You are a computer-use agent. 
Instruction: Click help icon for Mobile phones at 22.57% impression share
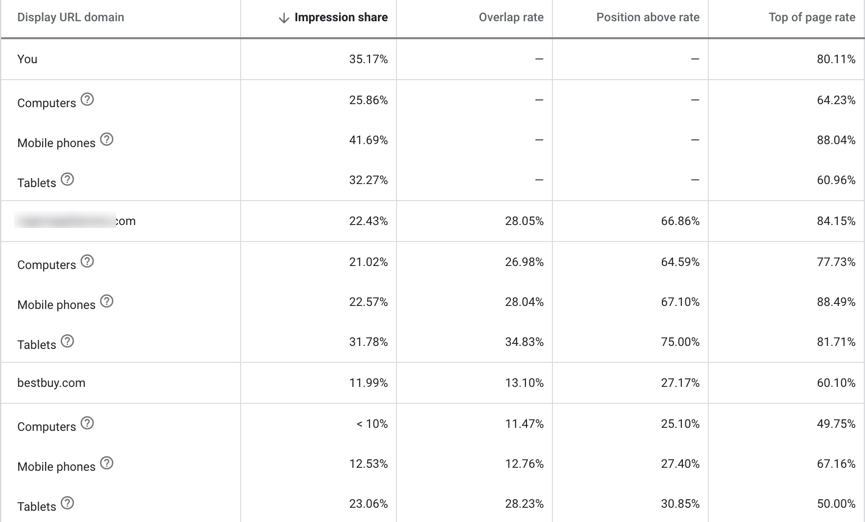106,302
